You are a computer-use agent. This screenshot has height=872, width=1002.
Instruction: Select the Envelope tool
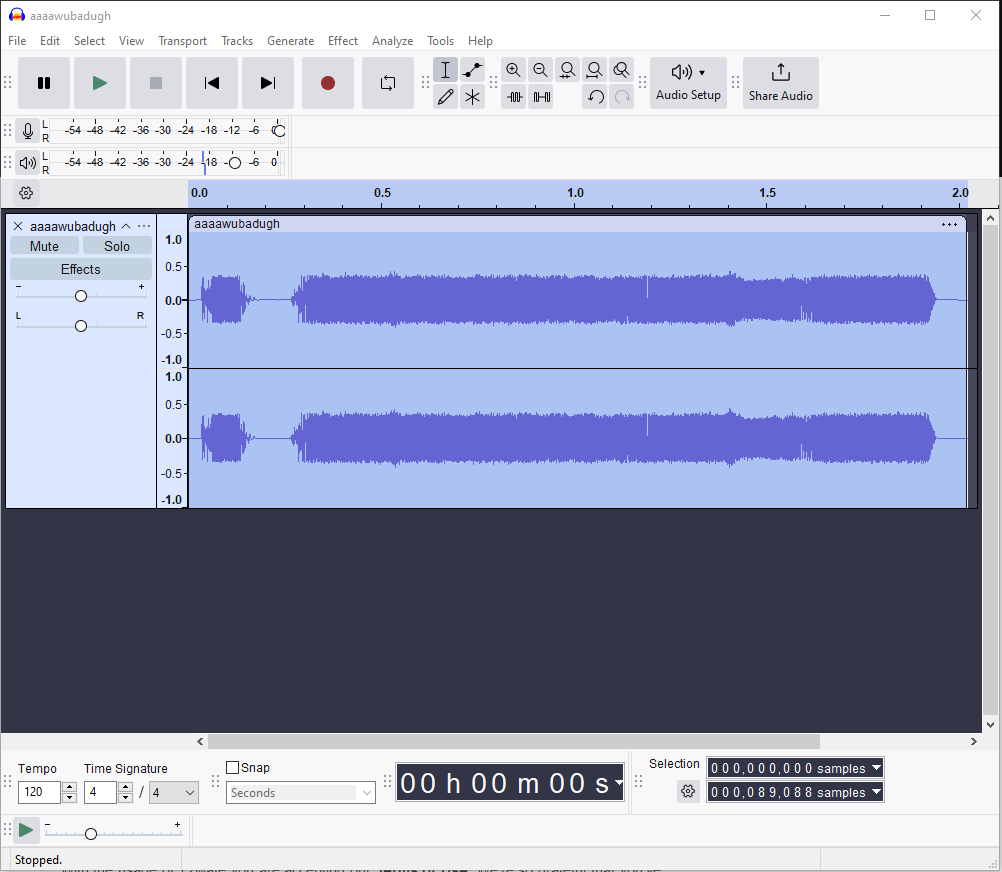pyautogui.click(x=473, y=70)
